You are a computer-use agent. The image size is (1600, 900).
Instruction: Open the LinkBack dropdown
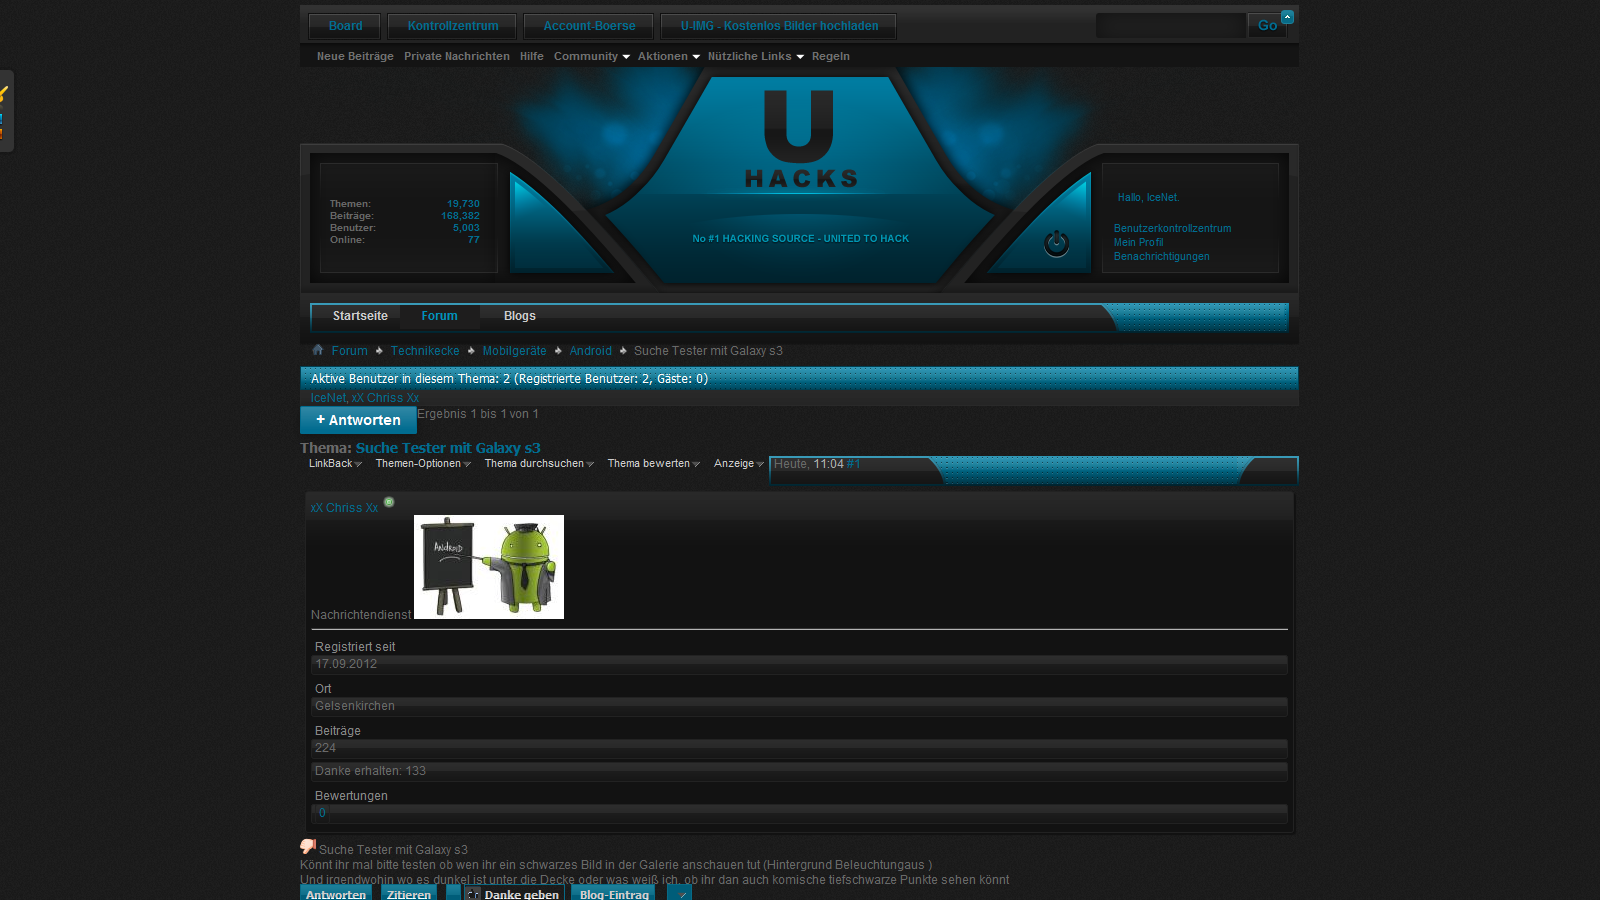coord(335,464)
